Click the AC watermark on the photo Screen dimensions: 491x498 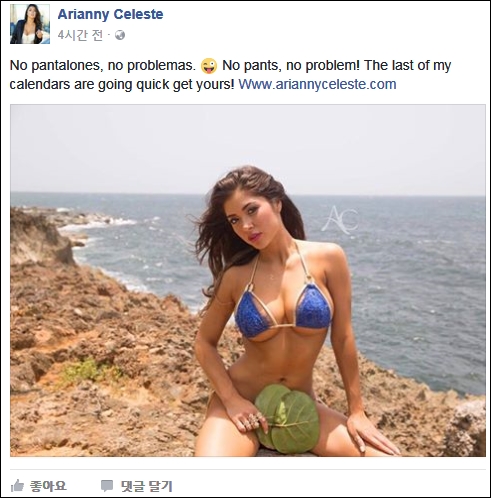coord(340,219)
